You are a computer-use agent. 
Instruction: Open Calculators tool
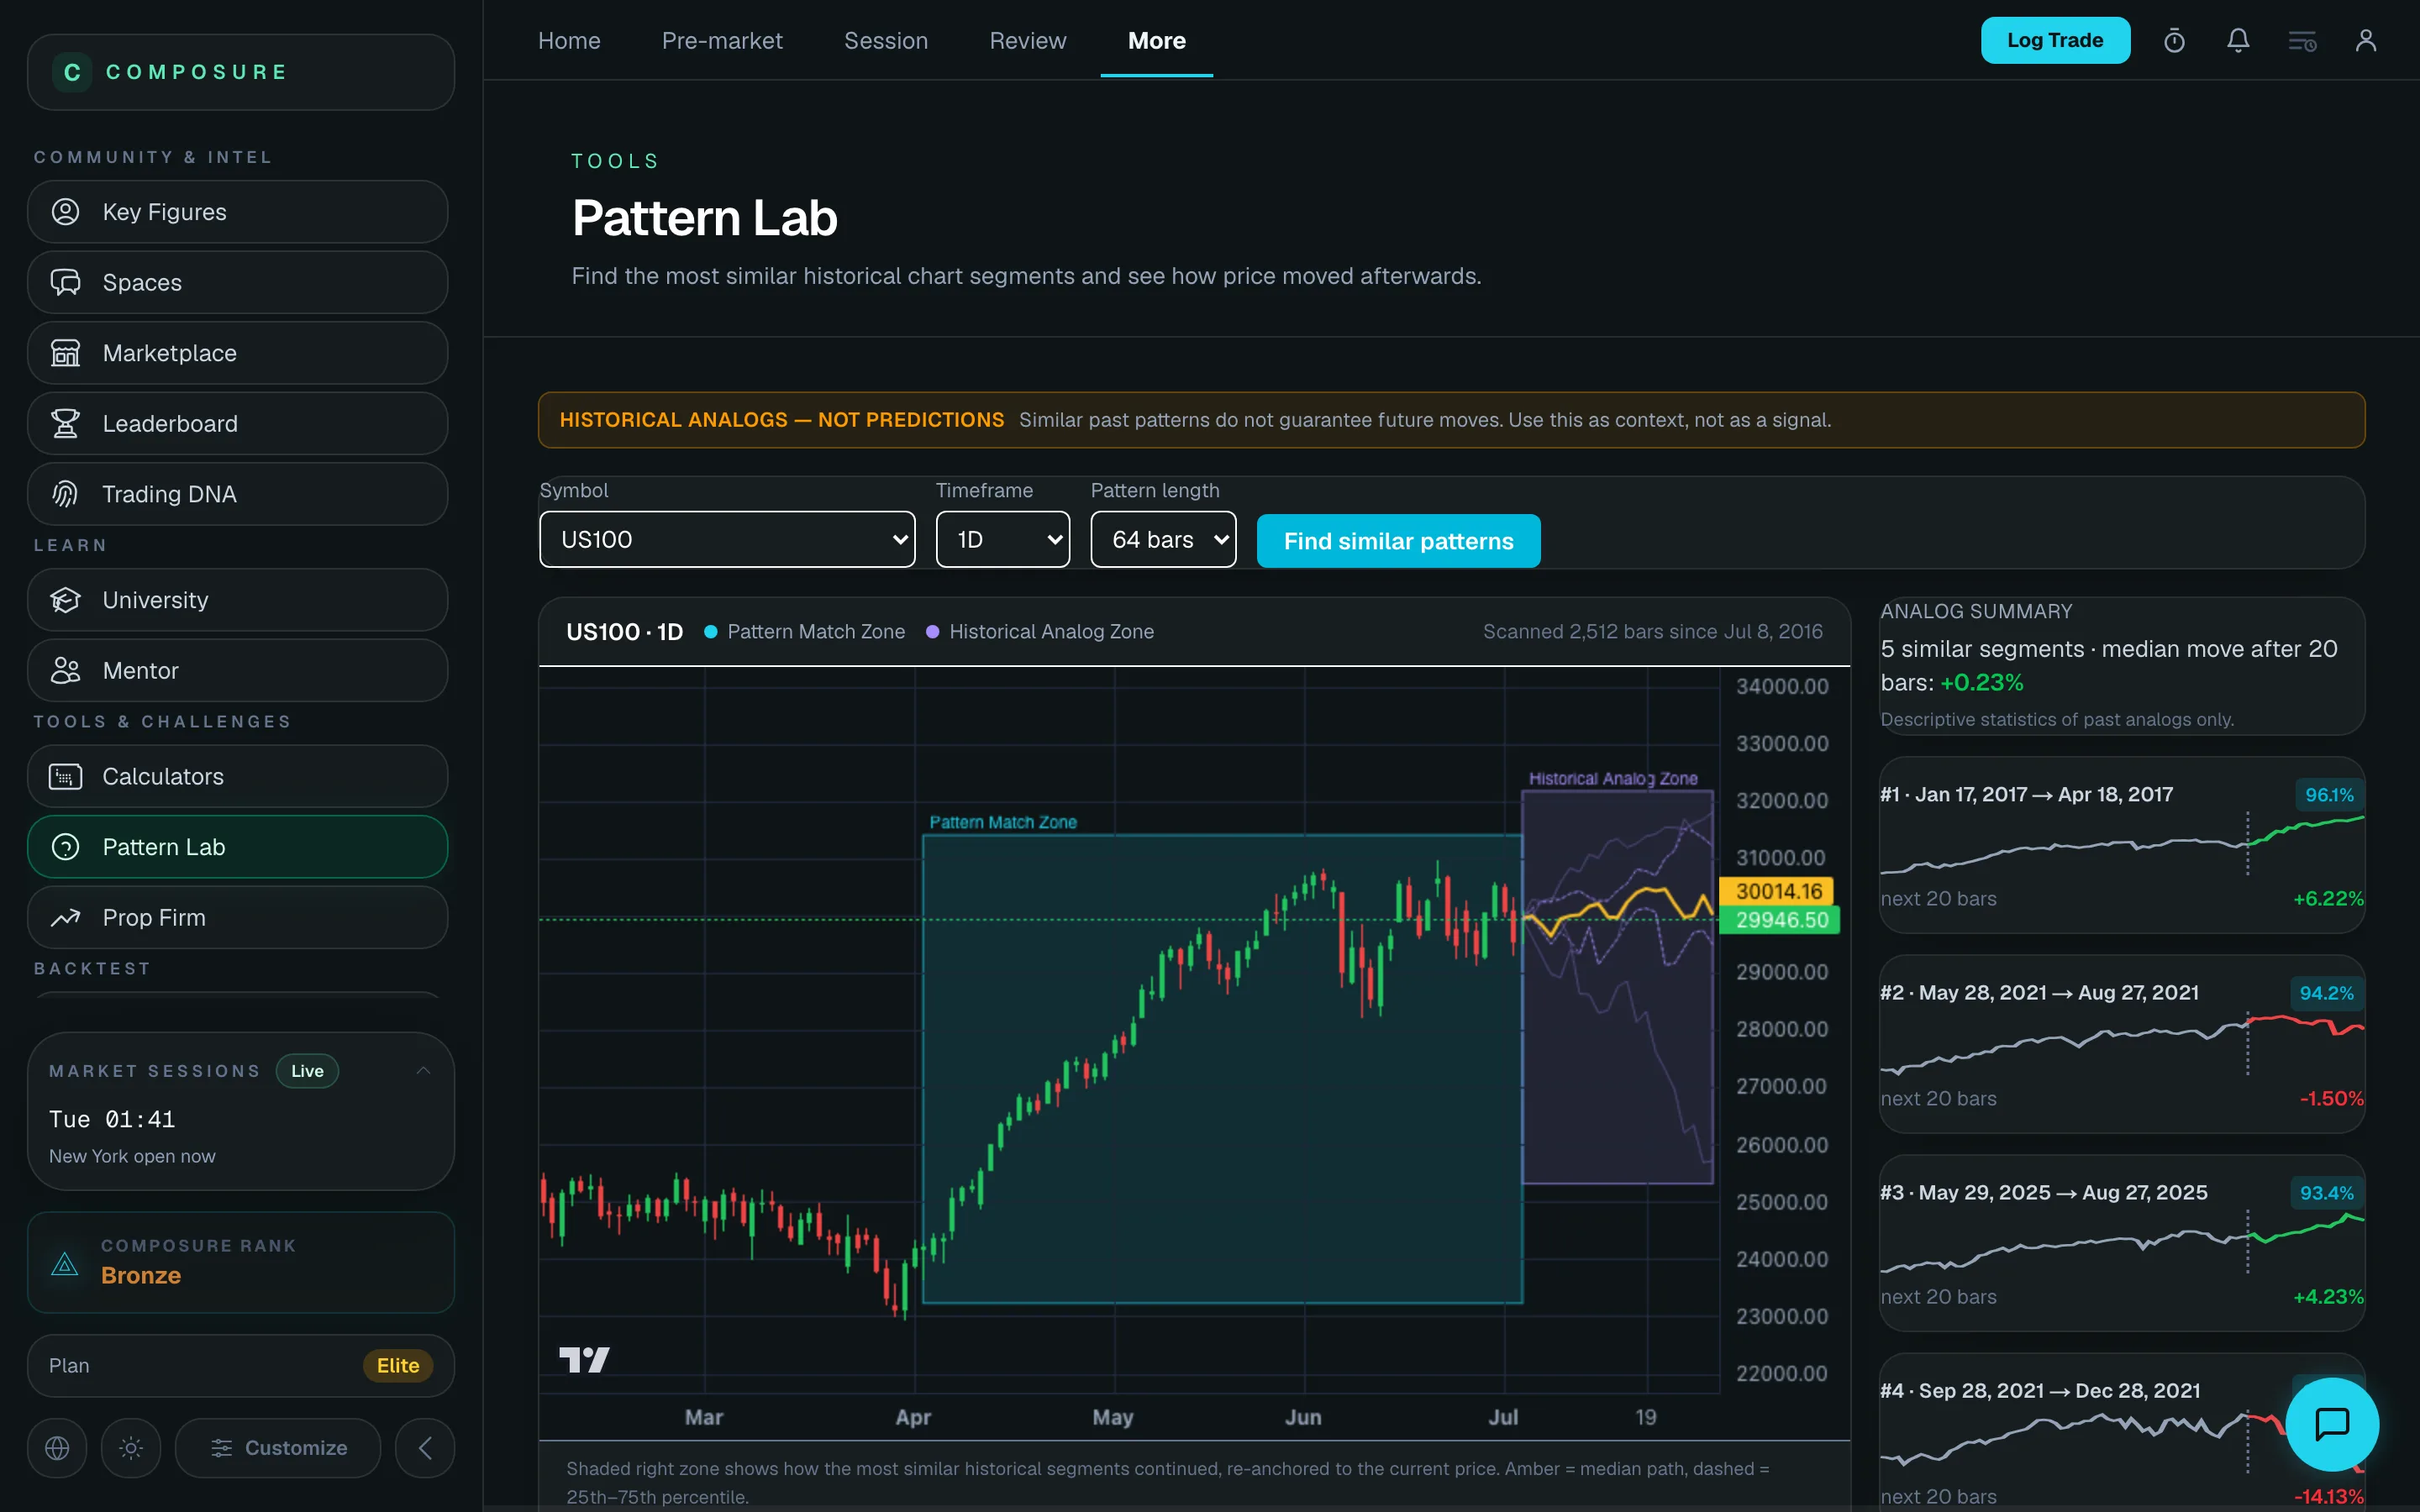pos(237,776)
